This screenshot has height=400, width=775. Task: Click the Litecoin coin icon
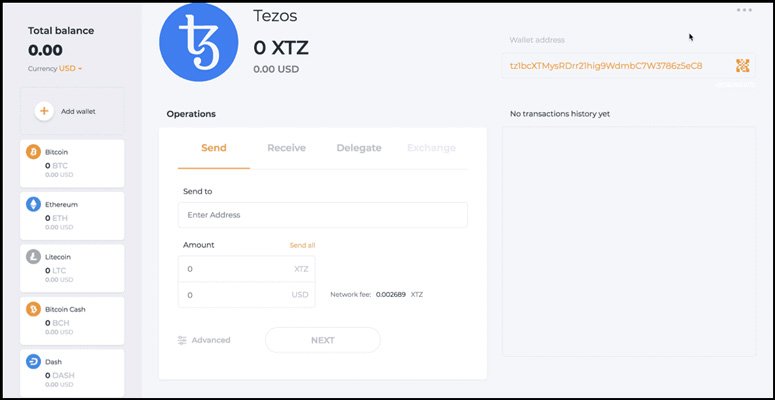coord(34,257)
